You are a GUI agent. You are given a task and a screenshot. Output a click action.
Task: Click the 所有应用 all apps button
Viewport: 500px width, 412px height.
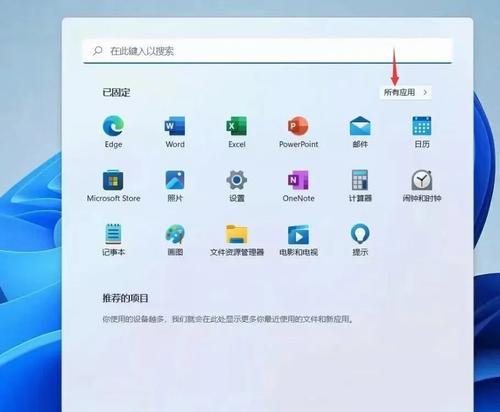coord(406,92)
